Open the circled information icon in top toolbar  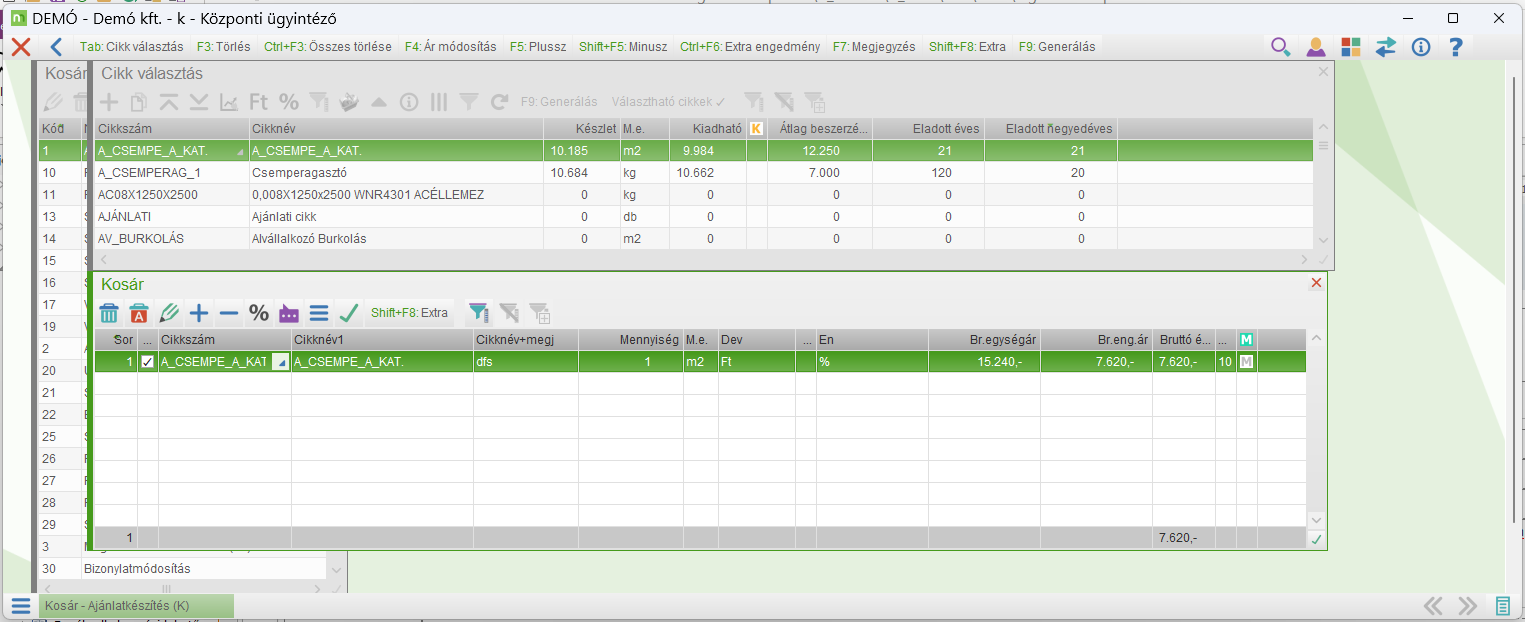point(1421,47)
